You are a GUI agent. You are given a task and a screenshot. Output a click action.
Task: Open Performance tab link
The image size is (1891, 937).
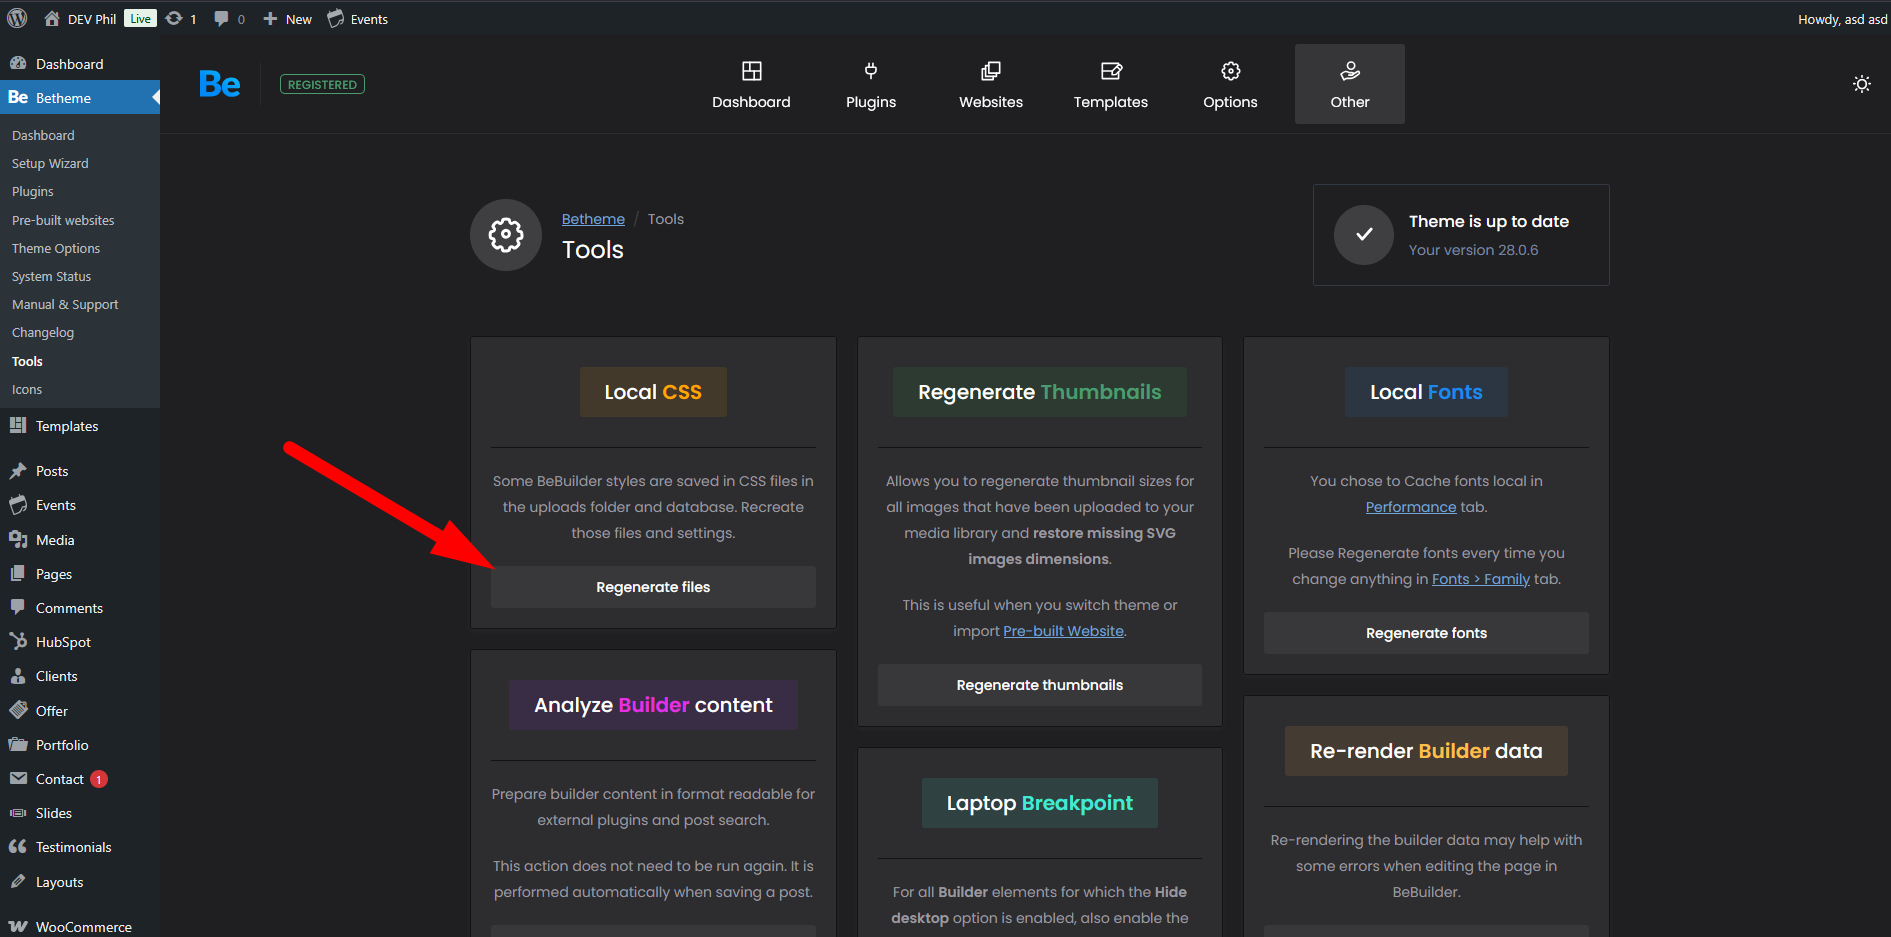1411,507
